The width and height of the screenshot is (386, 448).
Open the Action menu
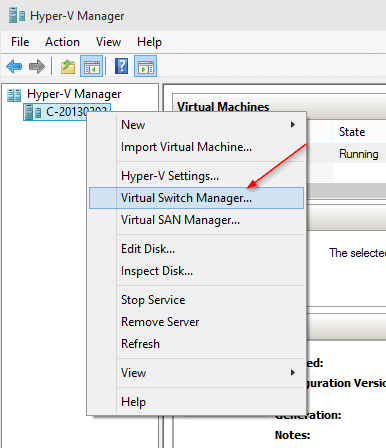(62, 42)
